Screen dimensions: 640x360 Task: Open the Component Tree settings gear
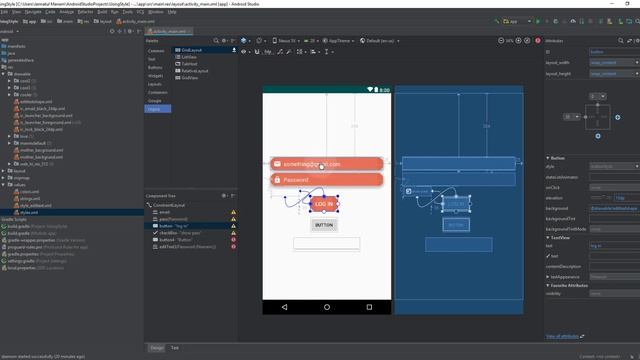[224, 196]
